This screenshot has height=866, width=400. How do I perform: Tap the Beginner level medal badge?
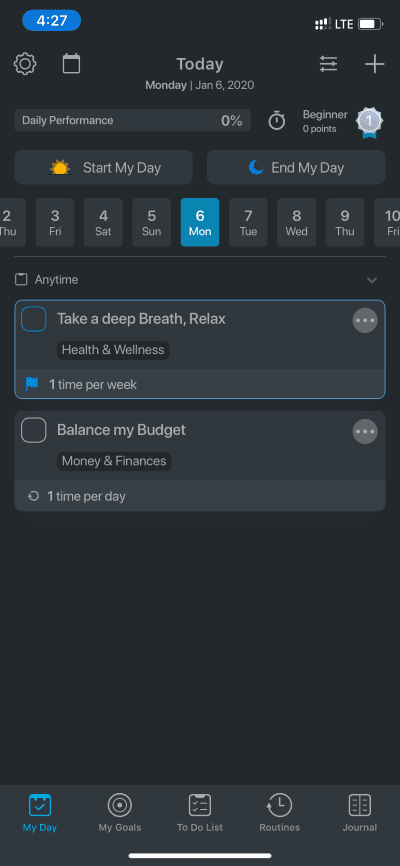click(367, 122)
